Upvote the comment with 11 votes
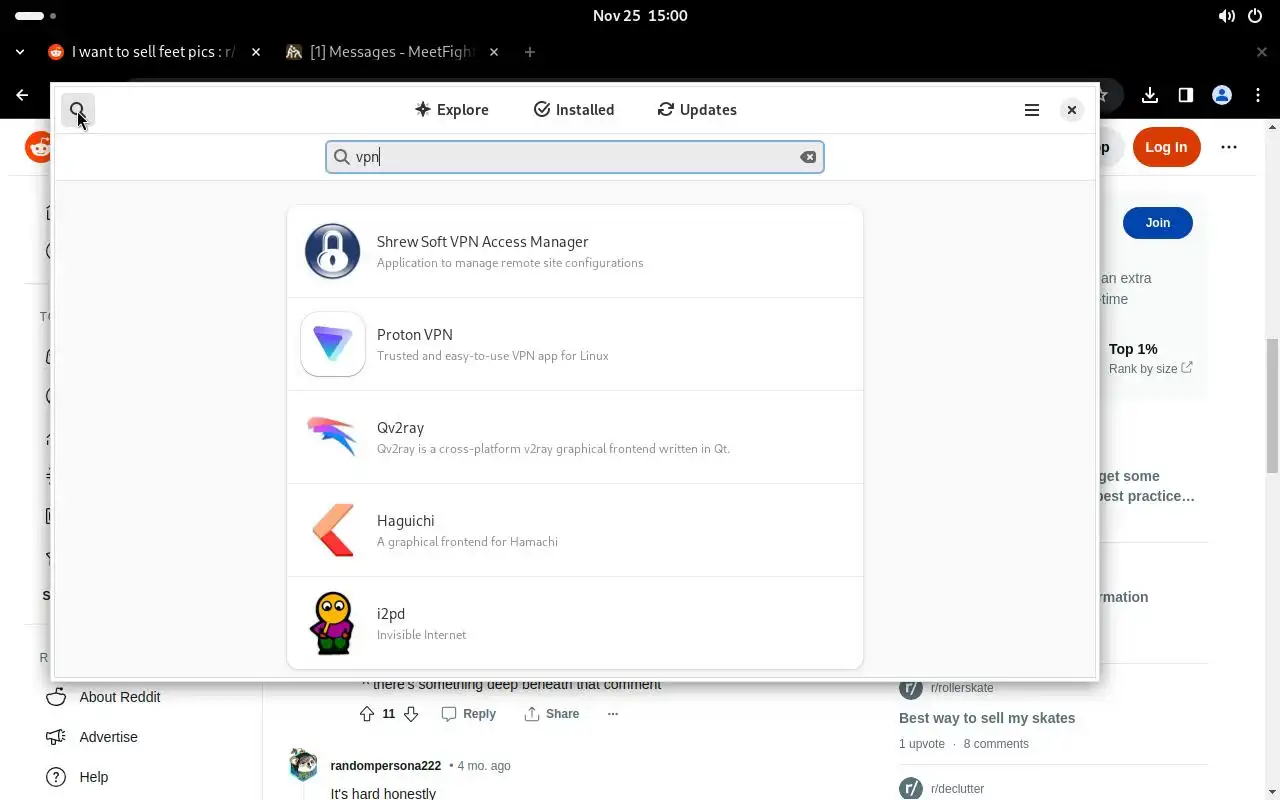The height and width of the screenshot is (800, 1280). pyautogui.click(x=367, y=714)
